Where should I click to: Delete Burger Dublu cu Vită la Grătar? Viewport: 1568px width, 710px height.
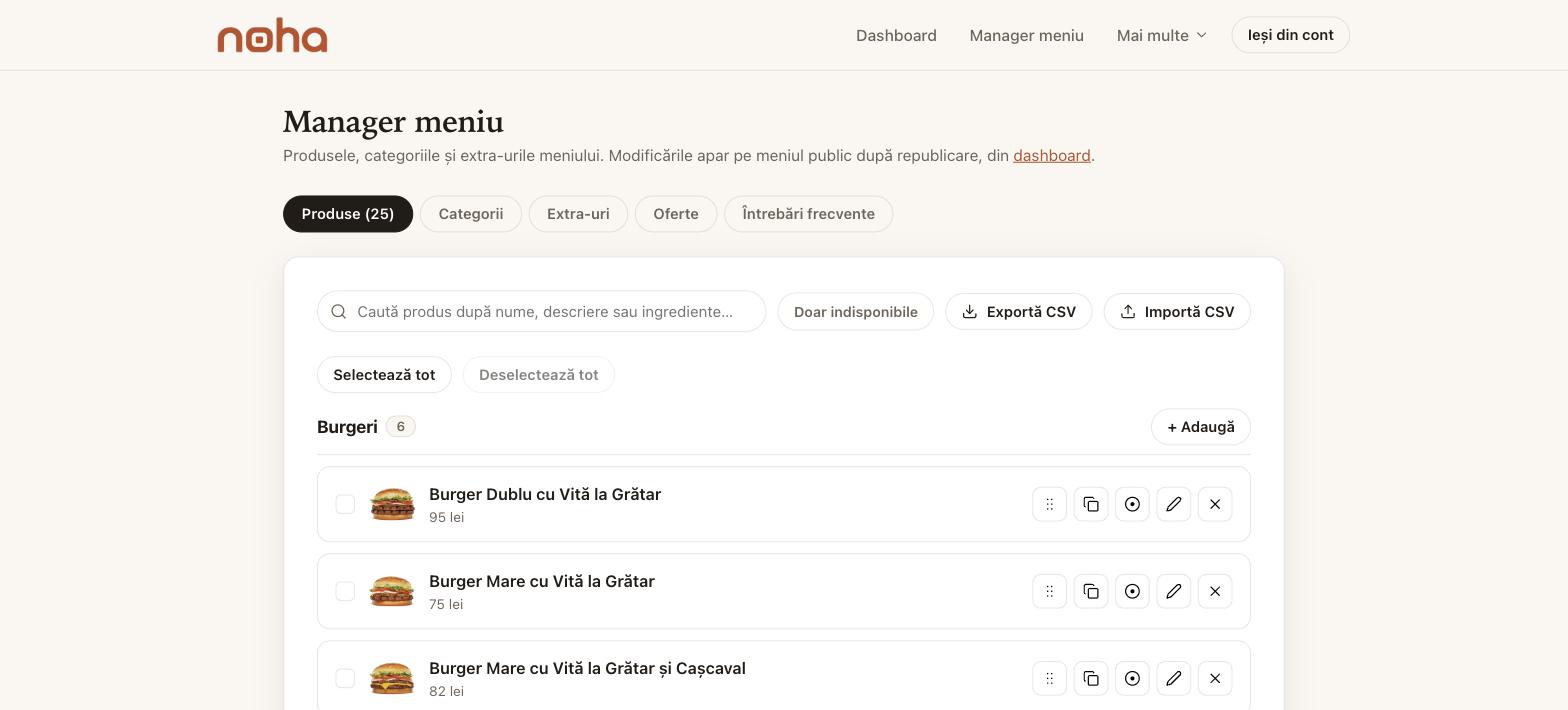(1215, 504)
